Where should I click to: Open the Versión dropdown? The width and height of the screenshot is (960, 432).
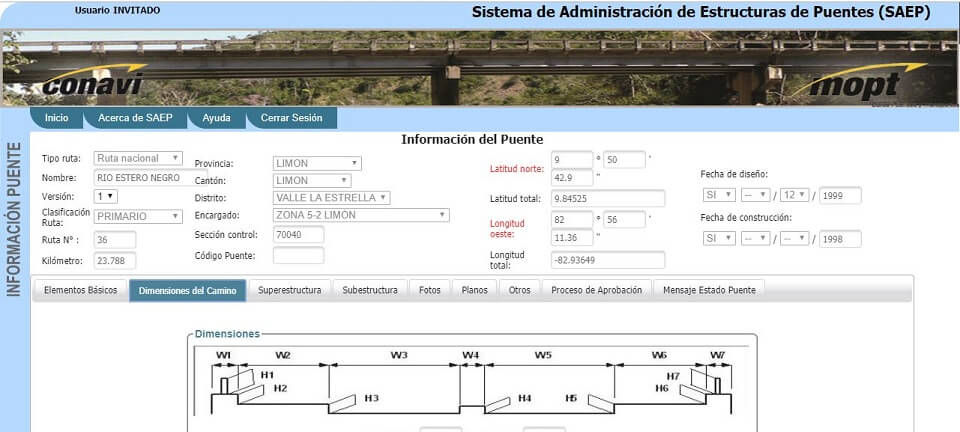[x=105, y=196]
